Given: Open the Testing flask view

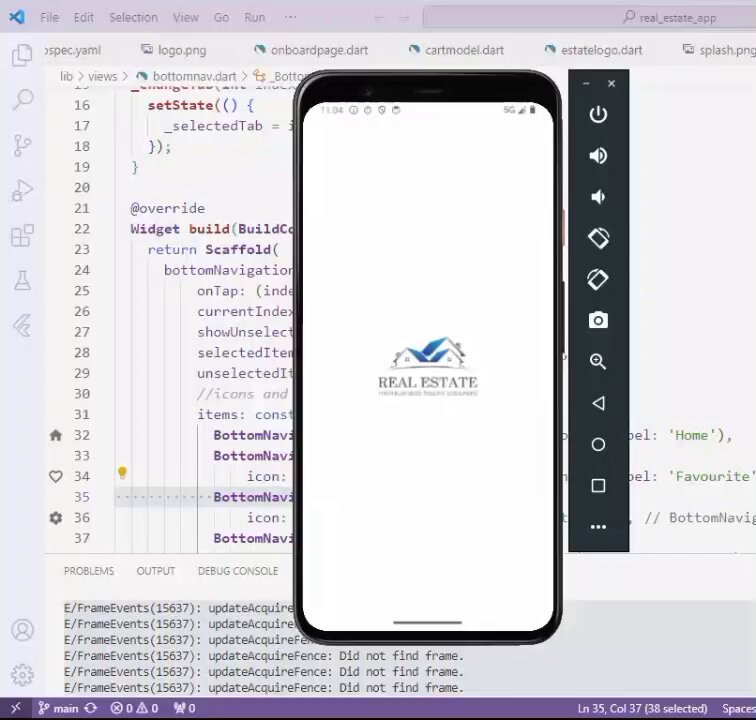Looking at the screenshot, I should coord(22,280).
